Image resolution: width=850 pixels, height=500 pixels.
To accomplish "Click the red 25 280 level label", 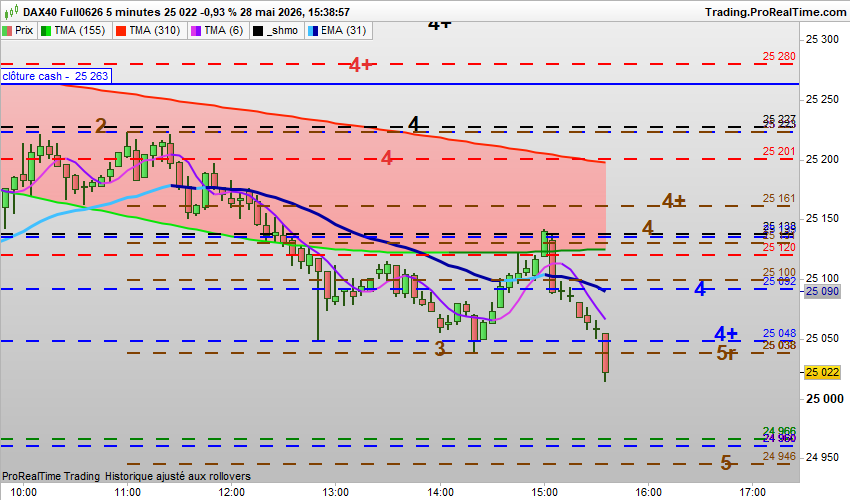I will 779,56.
